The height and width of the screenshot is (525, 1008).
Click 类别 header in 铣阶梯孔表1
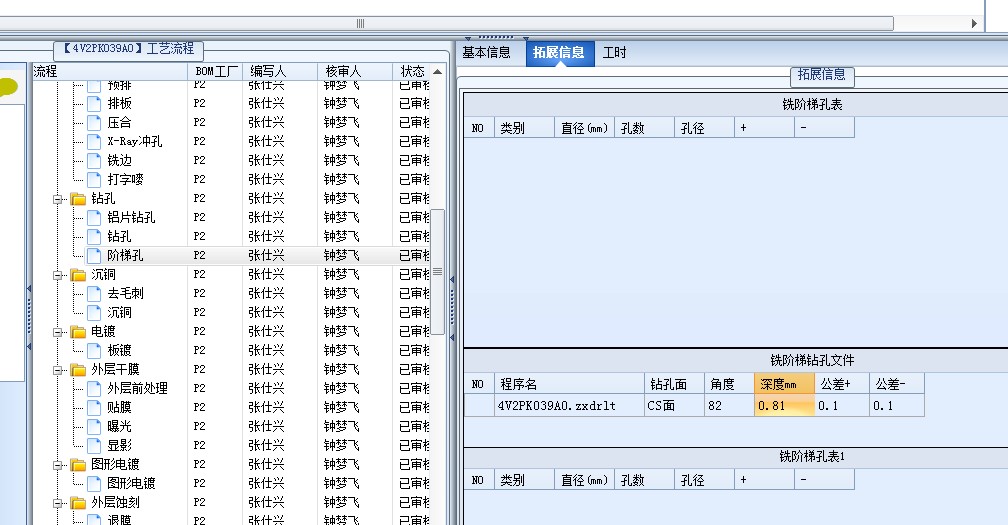click(x=524, y=480)
